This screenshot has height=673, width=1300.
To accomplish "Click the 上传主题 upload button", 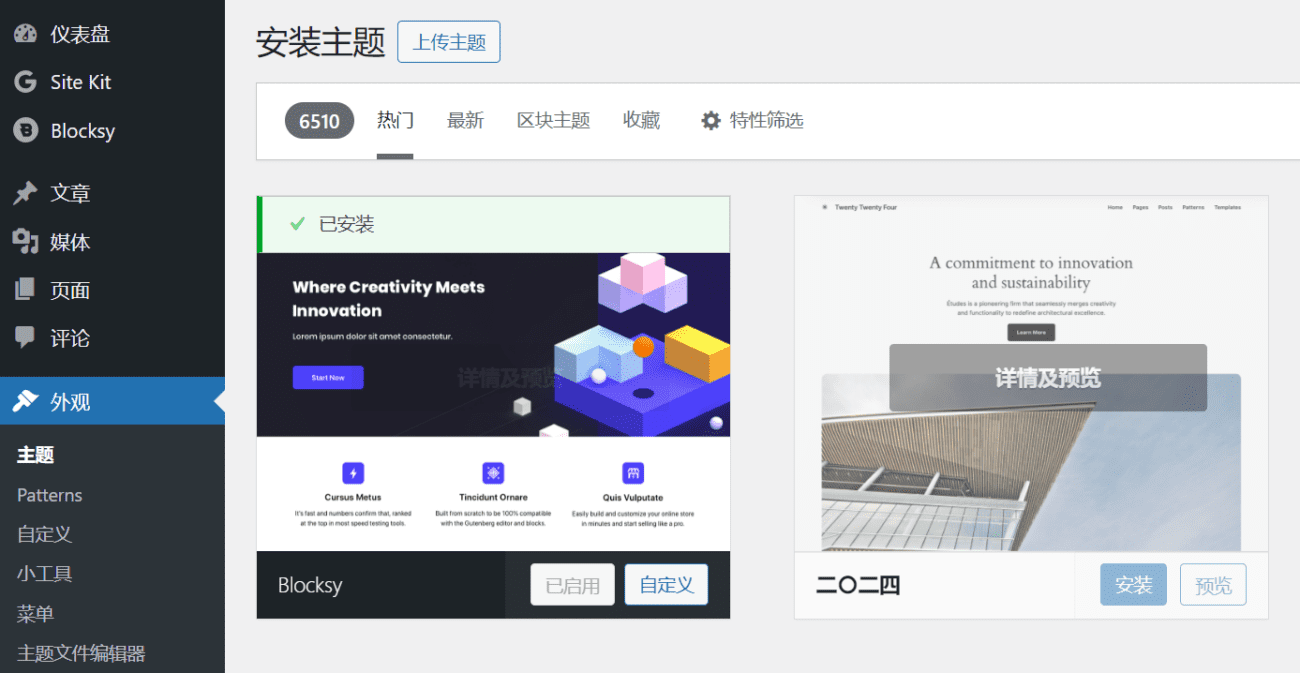I will 449,42.
